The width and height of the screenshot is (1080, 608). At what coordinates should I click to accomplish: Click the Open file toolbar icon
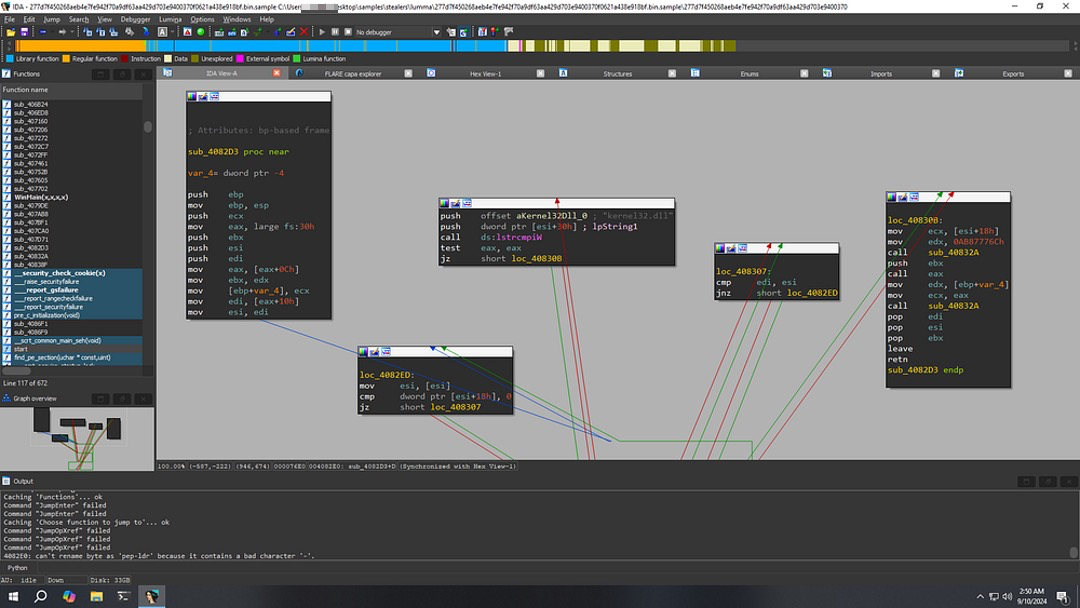[x=10, y=32]
